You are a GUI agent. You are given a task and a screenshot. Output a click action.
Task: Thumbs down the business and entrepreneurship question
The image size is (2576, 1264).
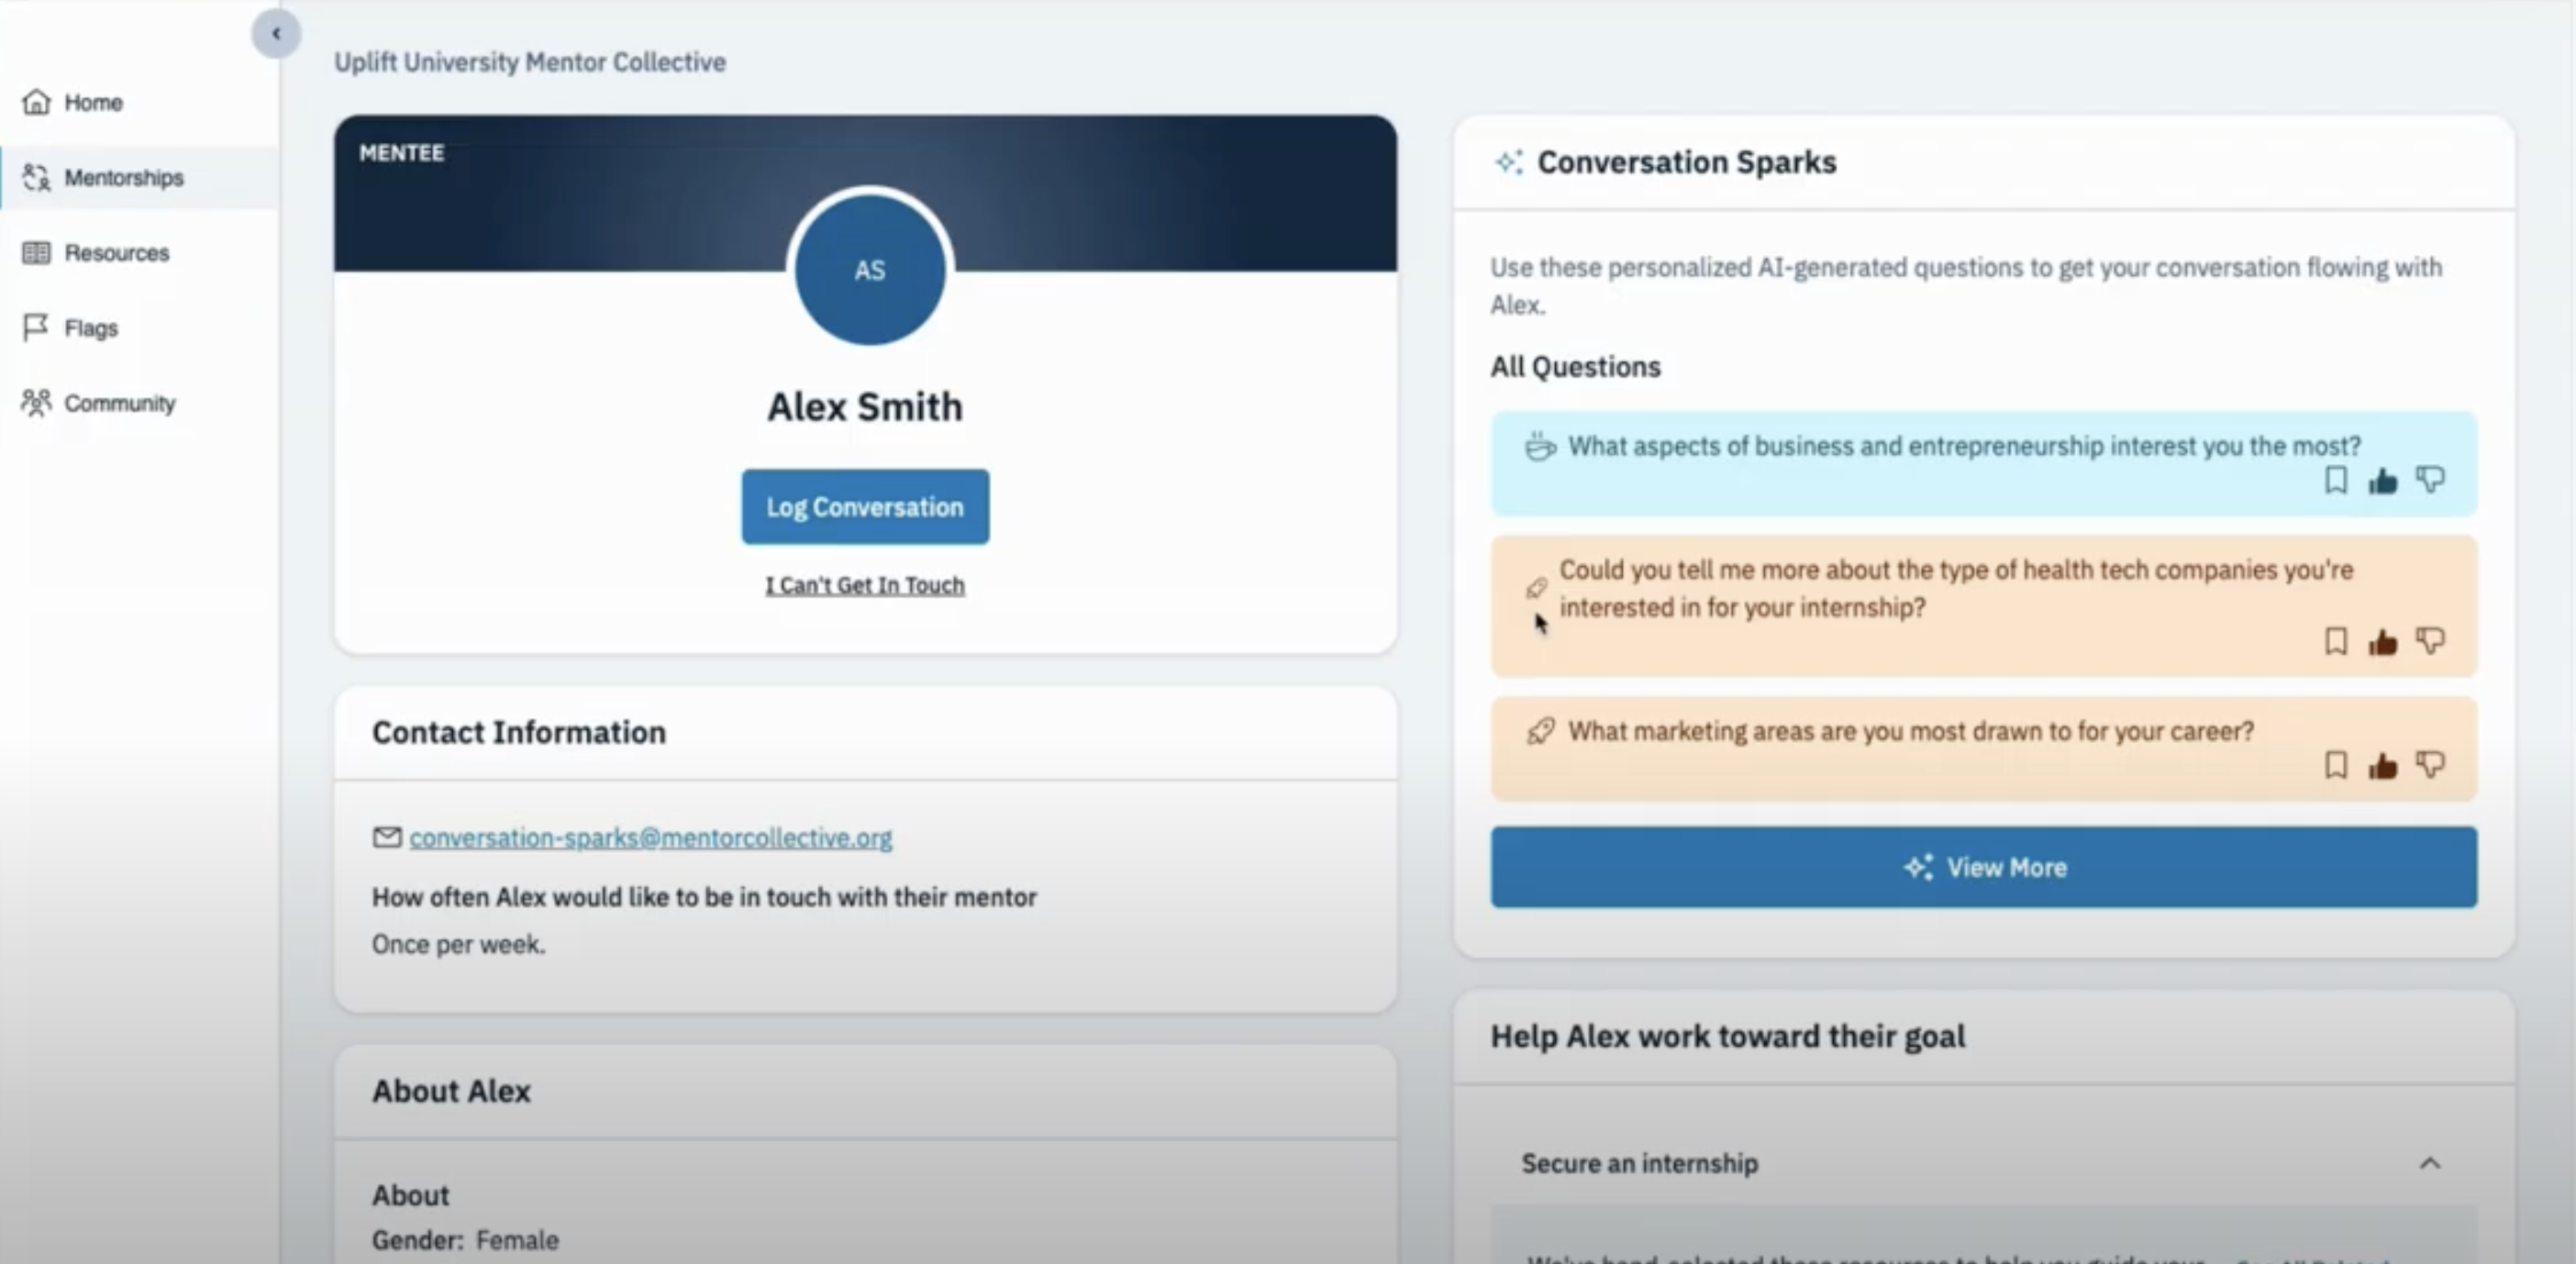(2430, 480)
